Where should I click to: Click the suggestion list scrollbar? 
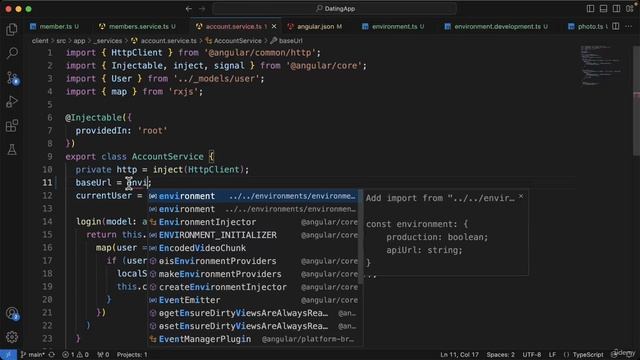click(x=360, y=237)
